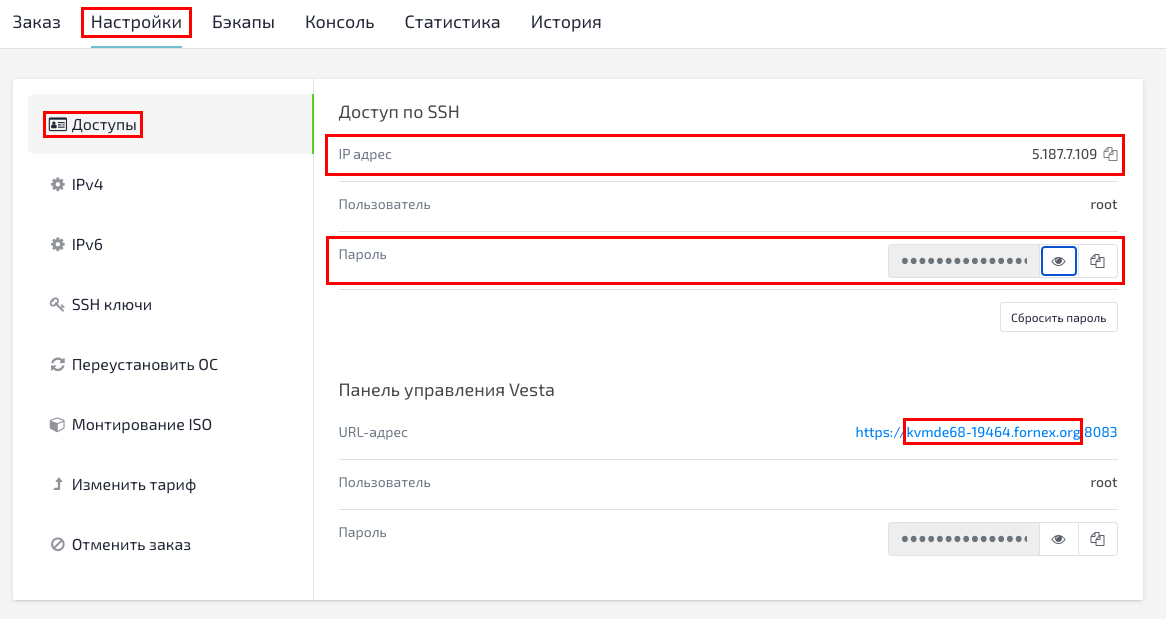Click the Панель управления Vesta heading

coord(446,390)
